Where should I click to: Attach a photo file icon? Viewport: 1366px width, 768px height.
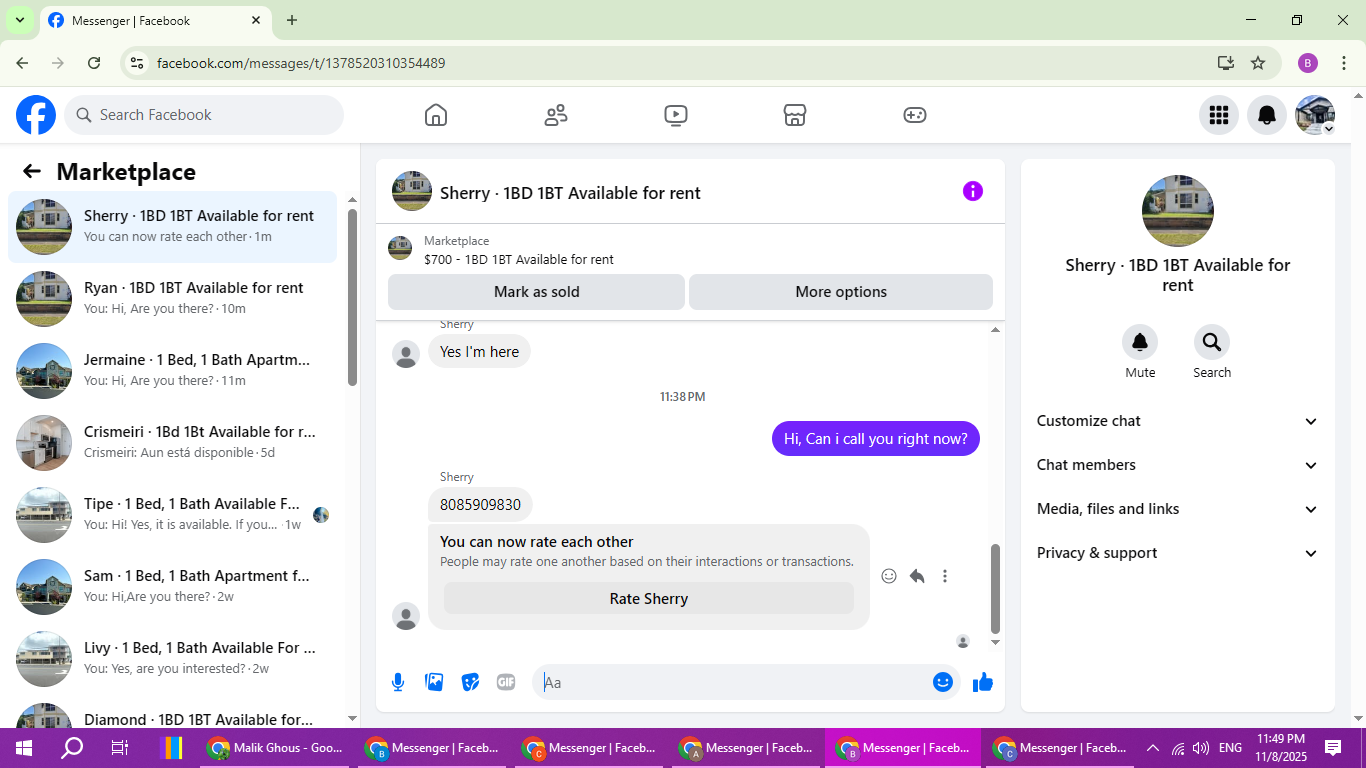[434, 682]
